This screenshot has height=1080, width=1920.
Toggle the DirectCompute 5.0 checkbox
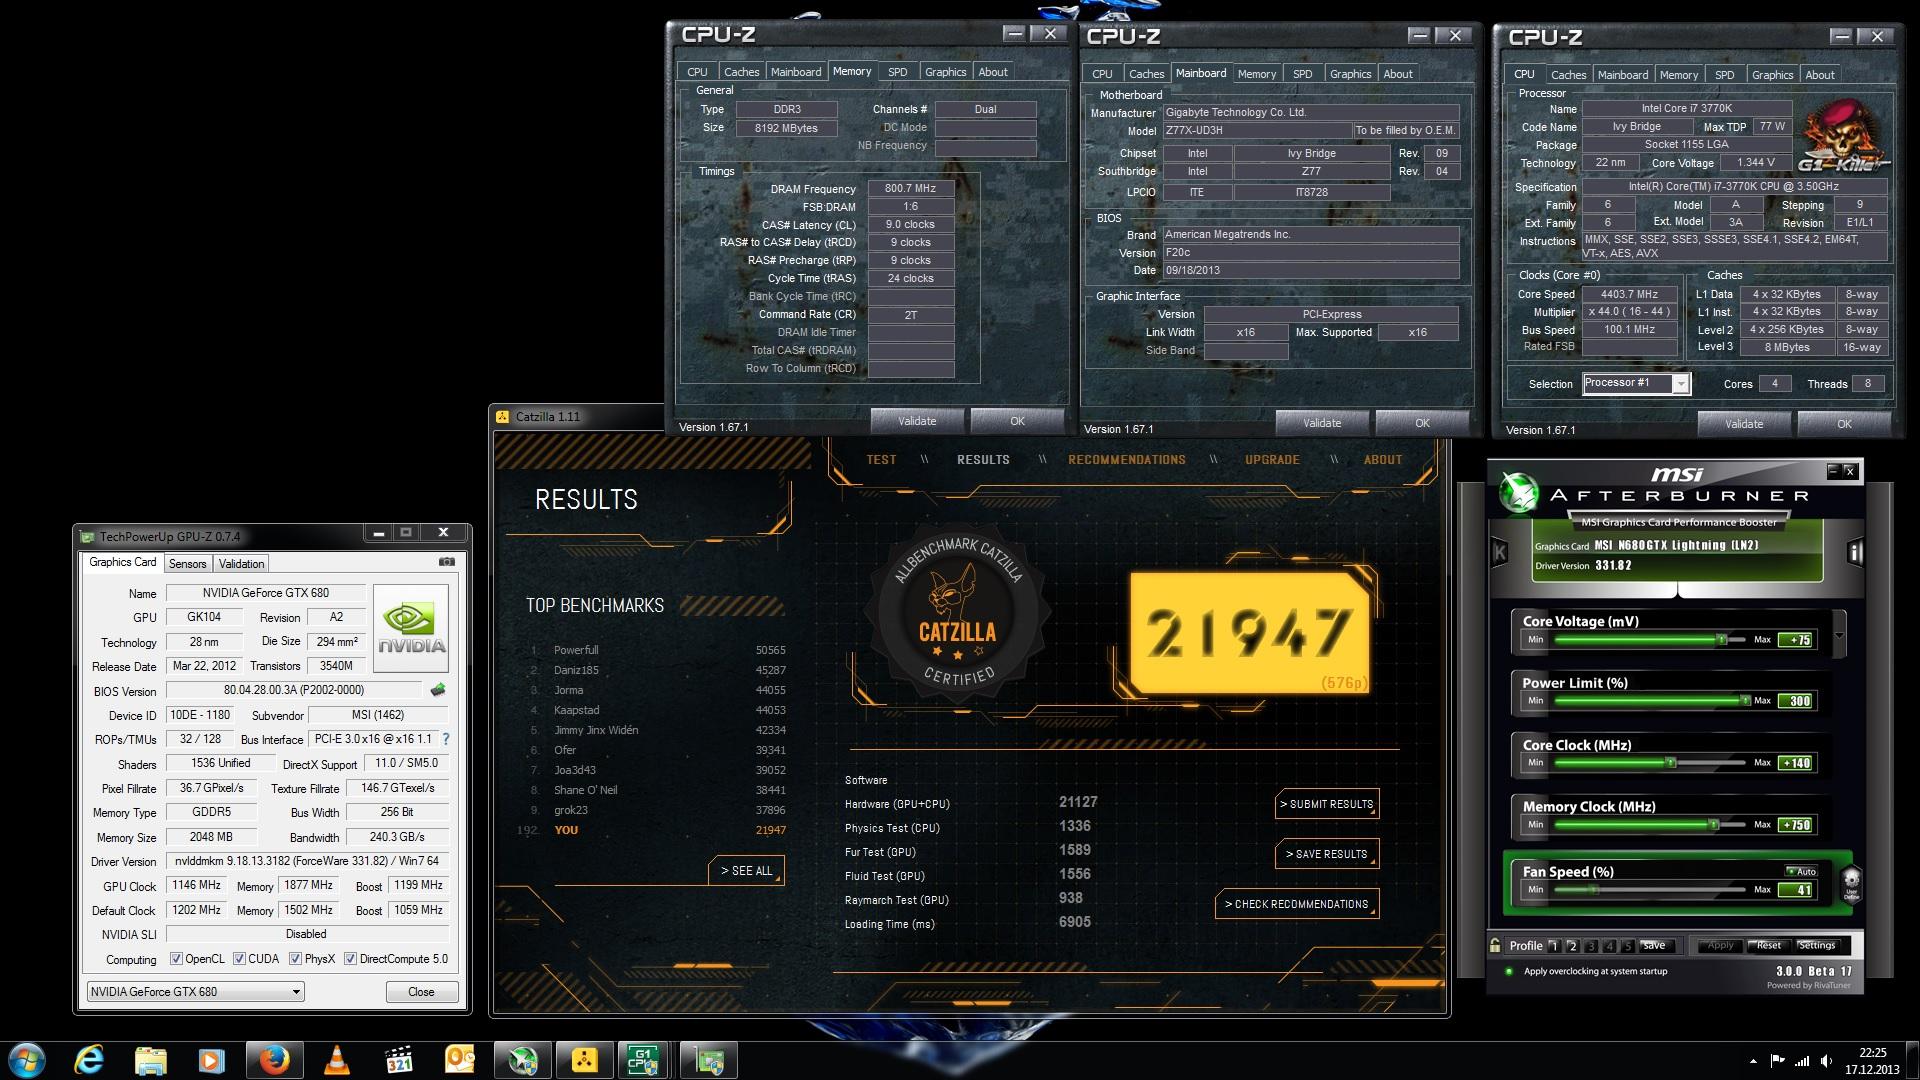click(x=350, y=959)
